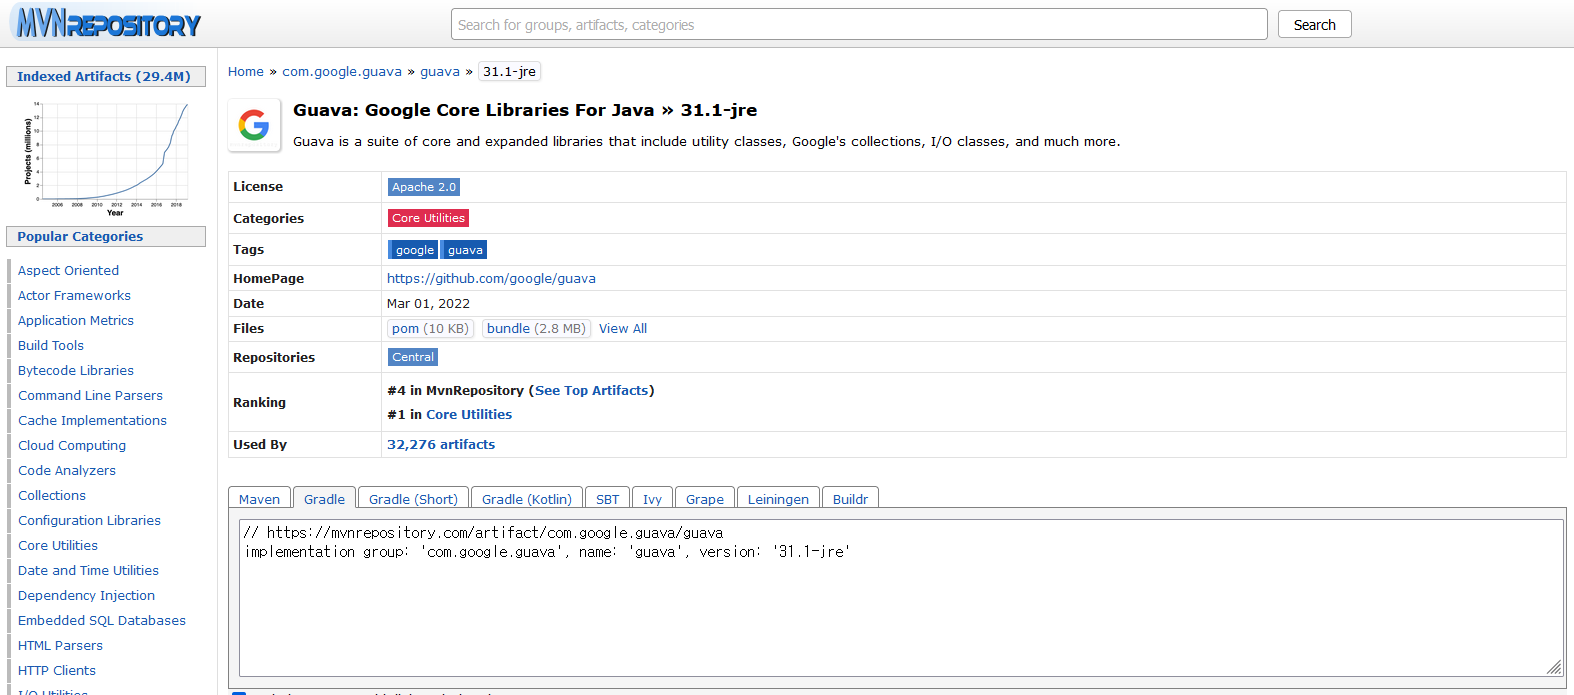This screenshot has height=695, width=1574.
Task: Open Cache Implementations category
Action: point(92,420)
